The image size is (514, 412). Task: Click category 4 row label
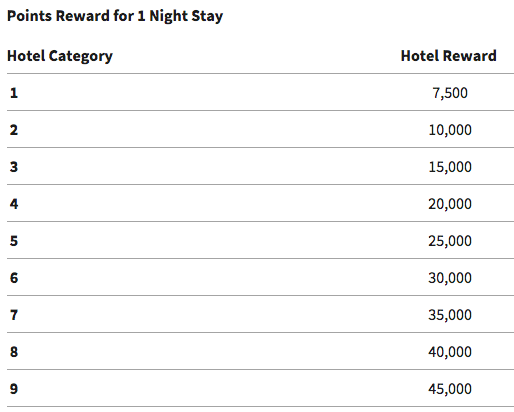pyautogui.click(x=14, y=204)
